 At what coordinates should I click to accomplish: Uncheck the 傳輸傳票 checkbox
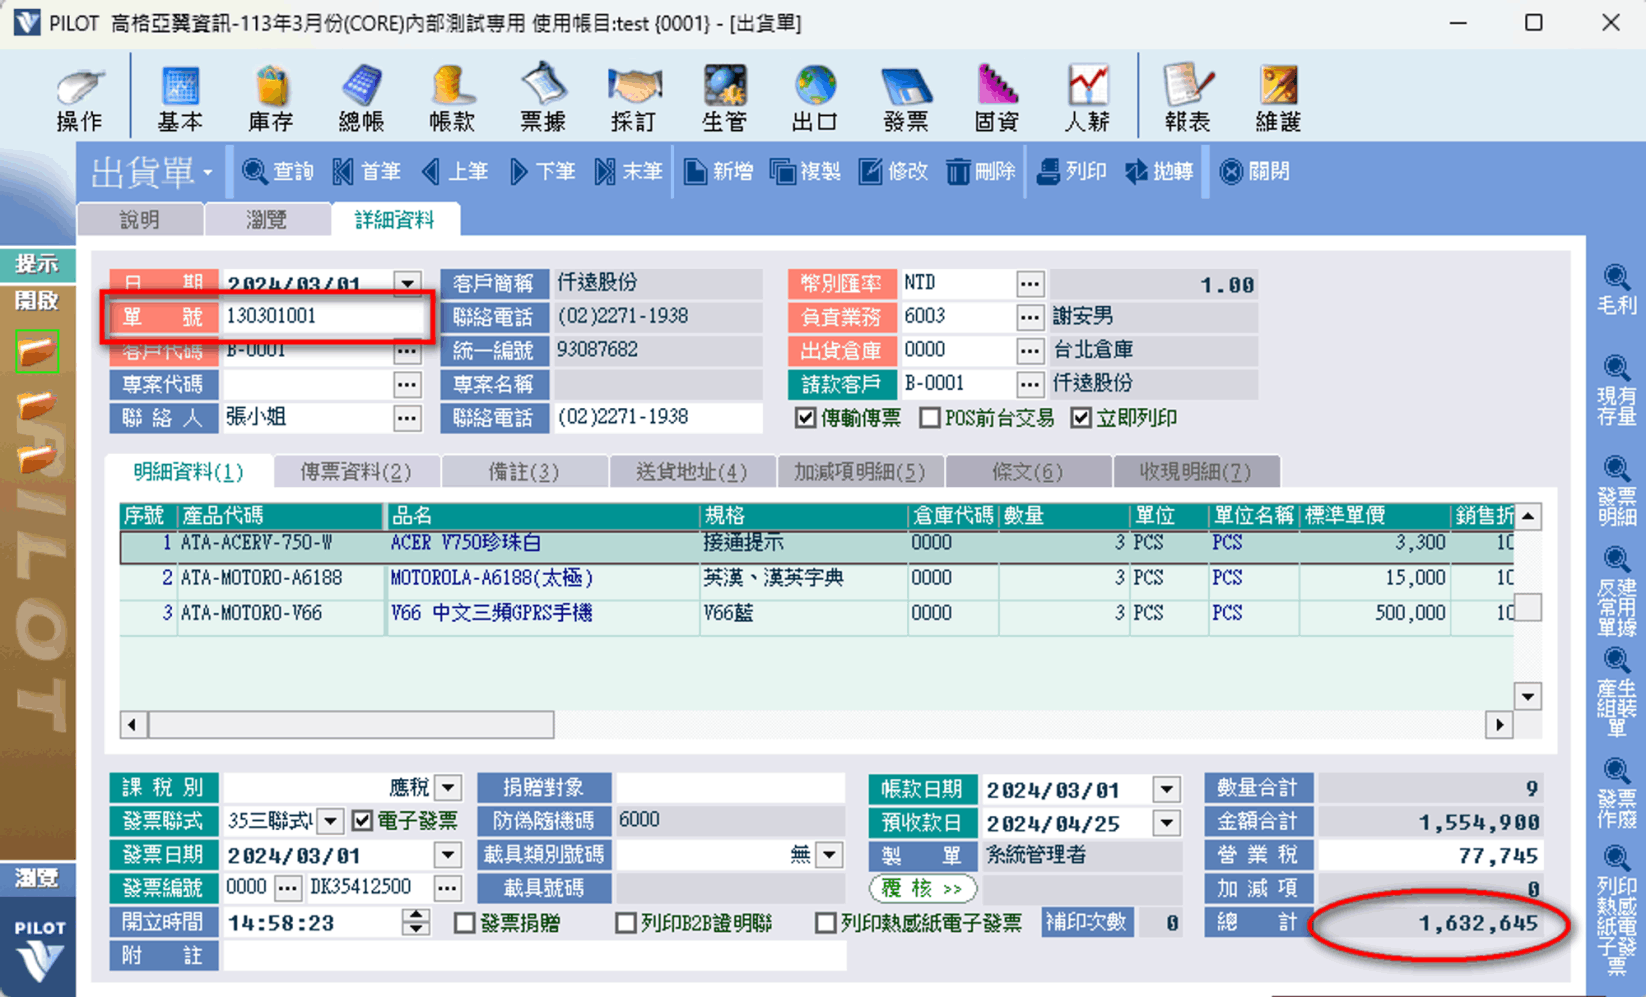point(806,418)
